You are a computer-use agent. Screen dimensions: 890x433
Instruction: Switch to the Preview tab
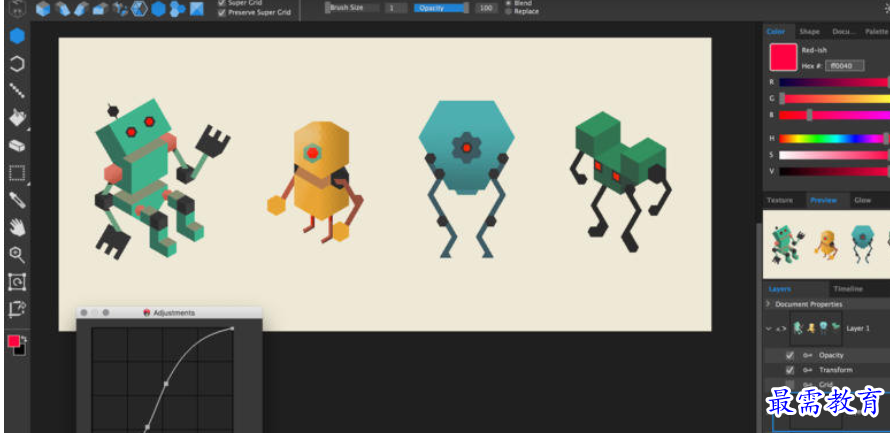click(824, 200)
